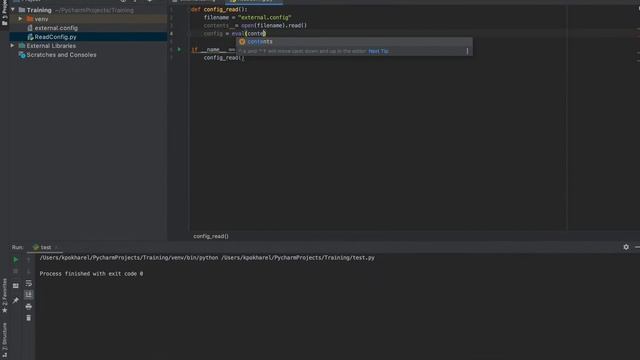
Task: Rerun the test configuration with the green play icon
Action: 16,260
